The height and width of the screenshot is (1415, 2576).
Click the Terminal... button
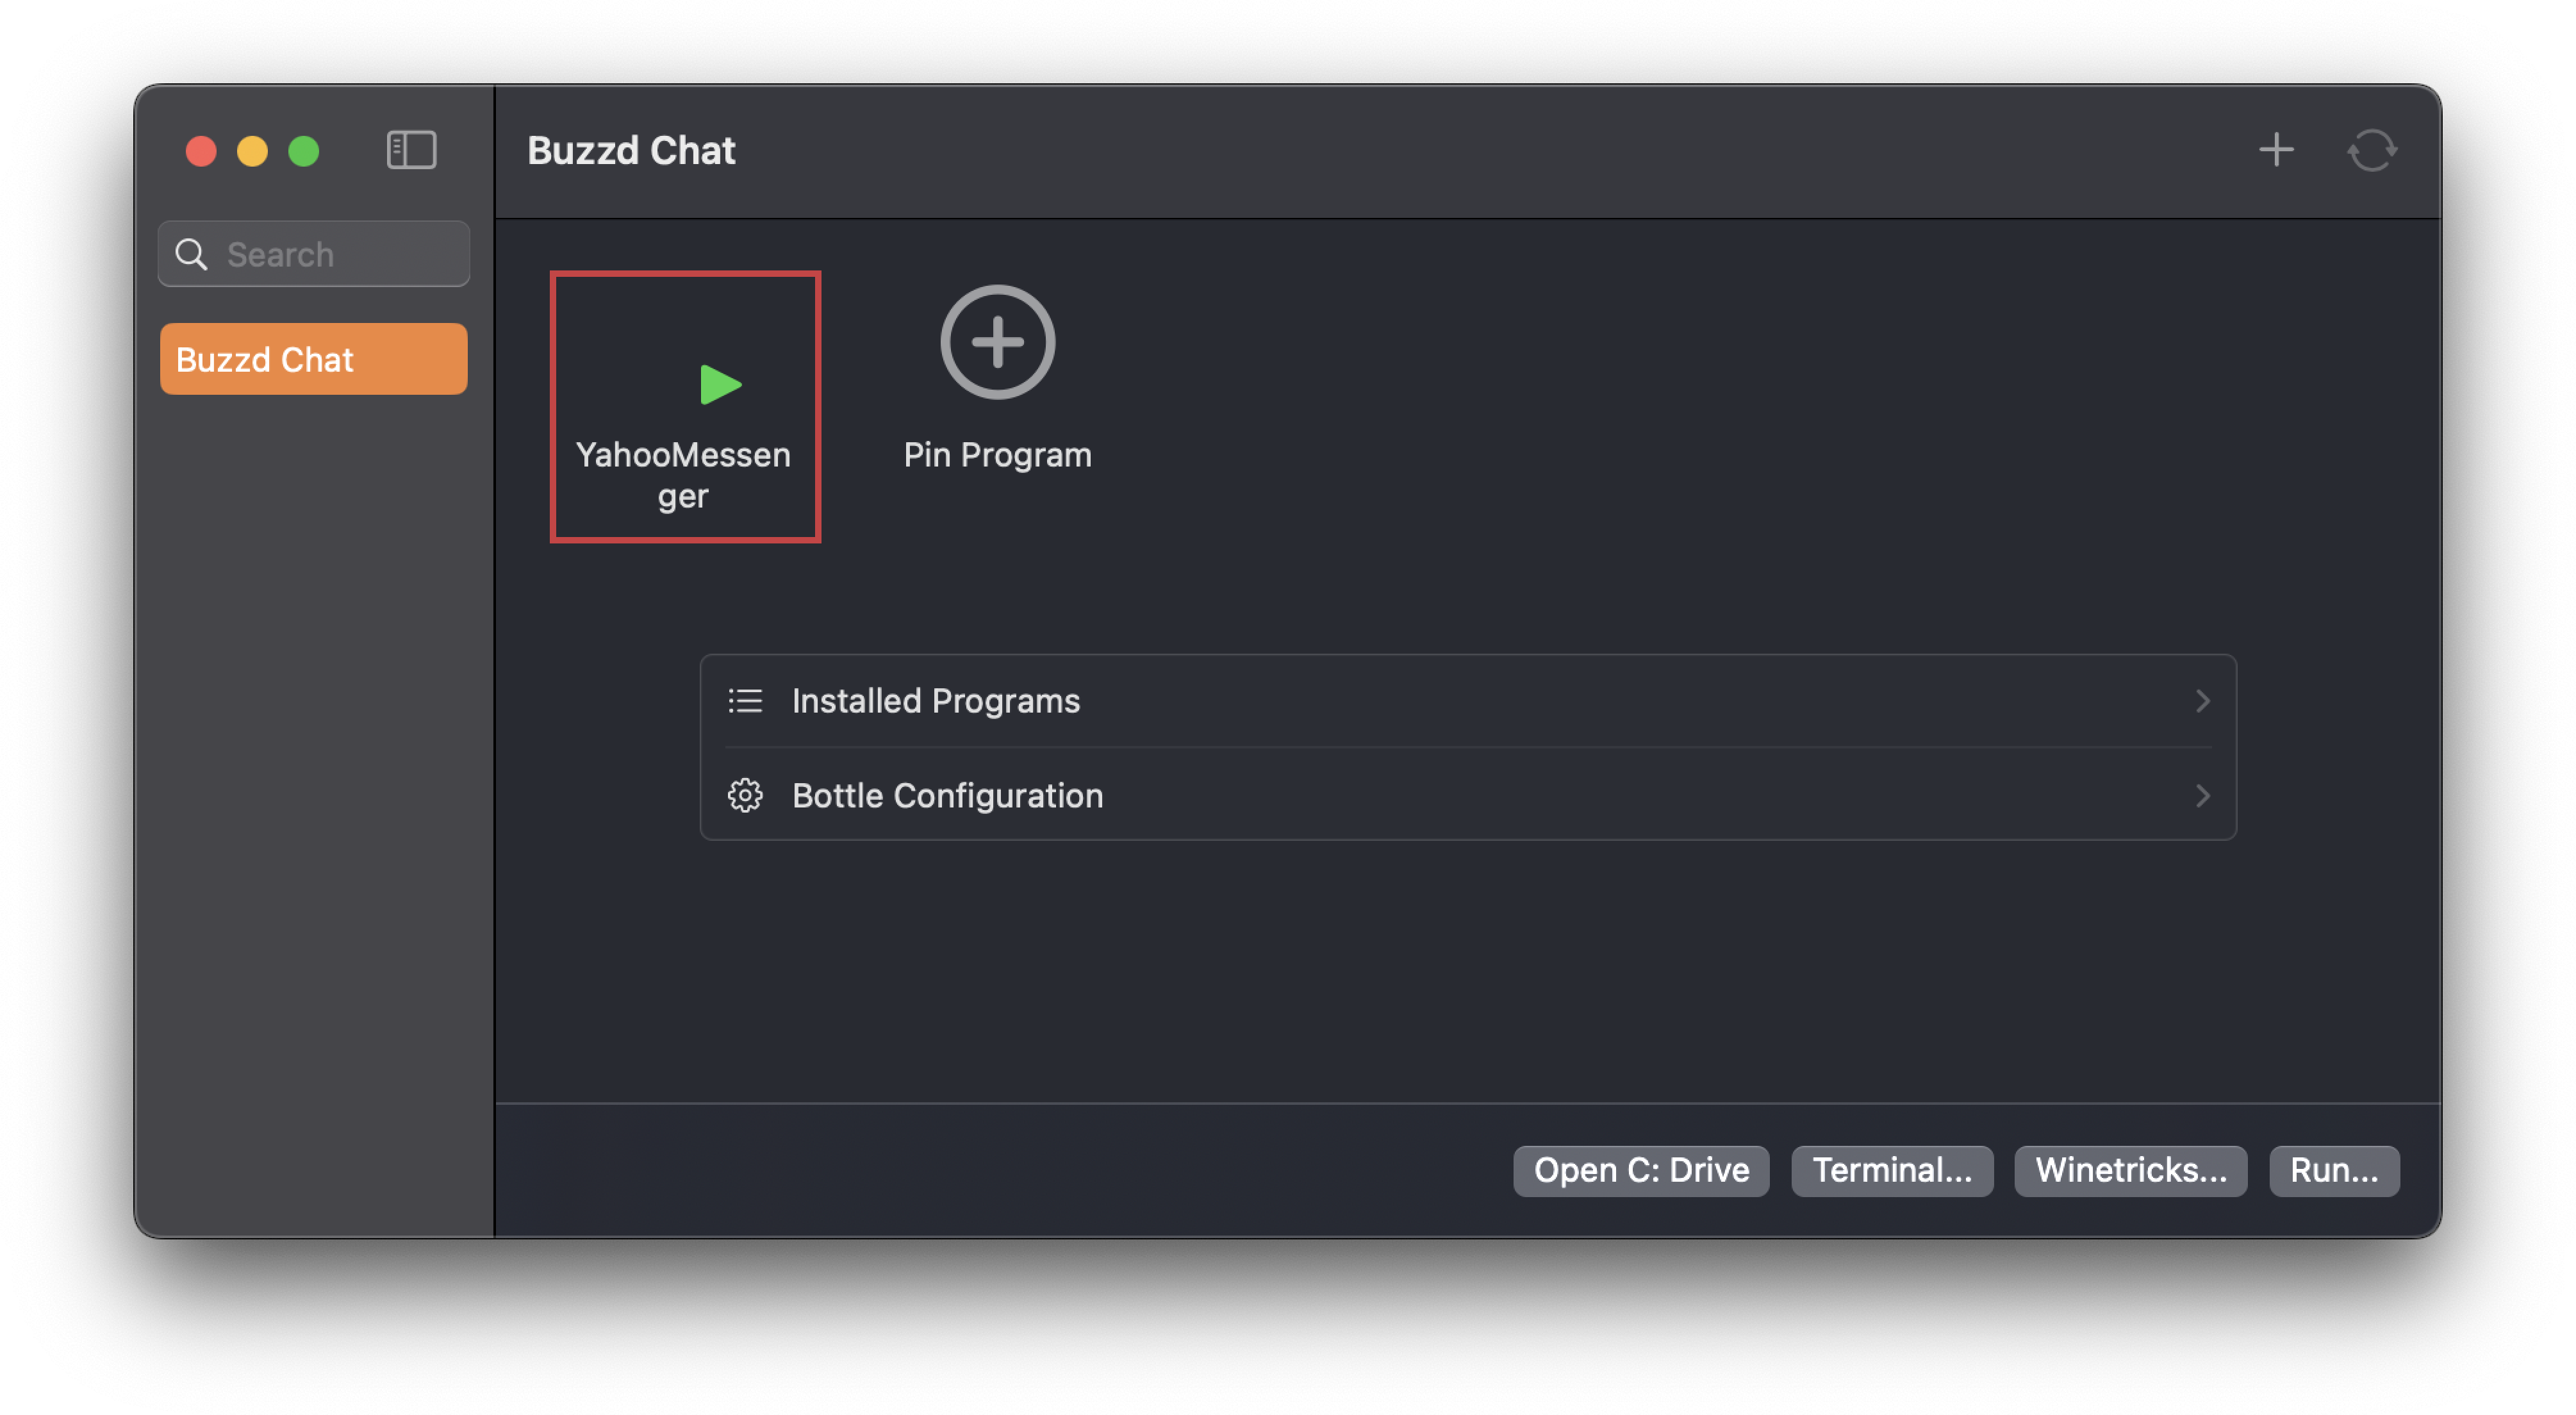tap(1891, 1170)
